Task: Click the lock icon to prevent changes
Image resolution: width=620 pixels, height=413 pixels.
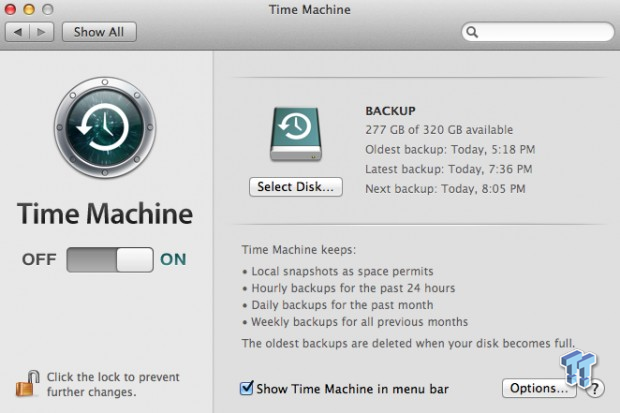Action: [x=27, y=383]
